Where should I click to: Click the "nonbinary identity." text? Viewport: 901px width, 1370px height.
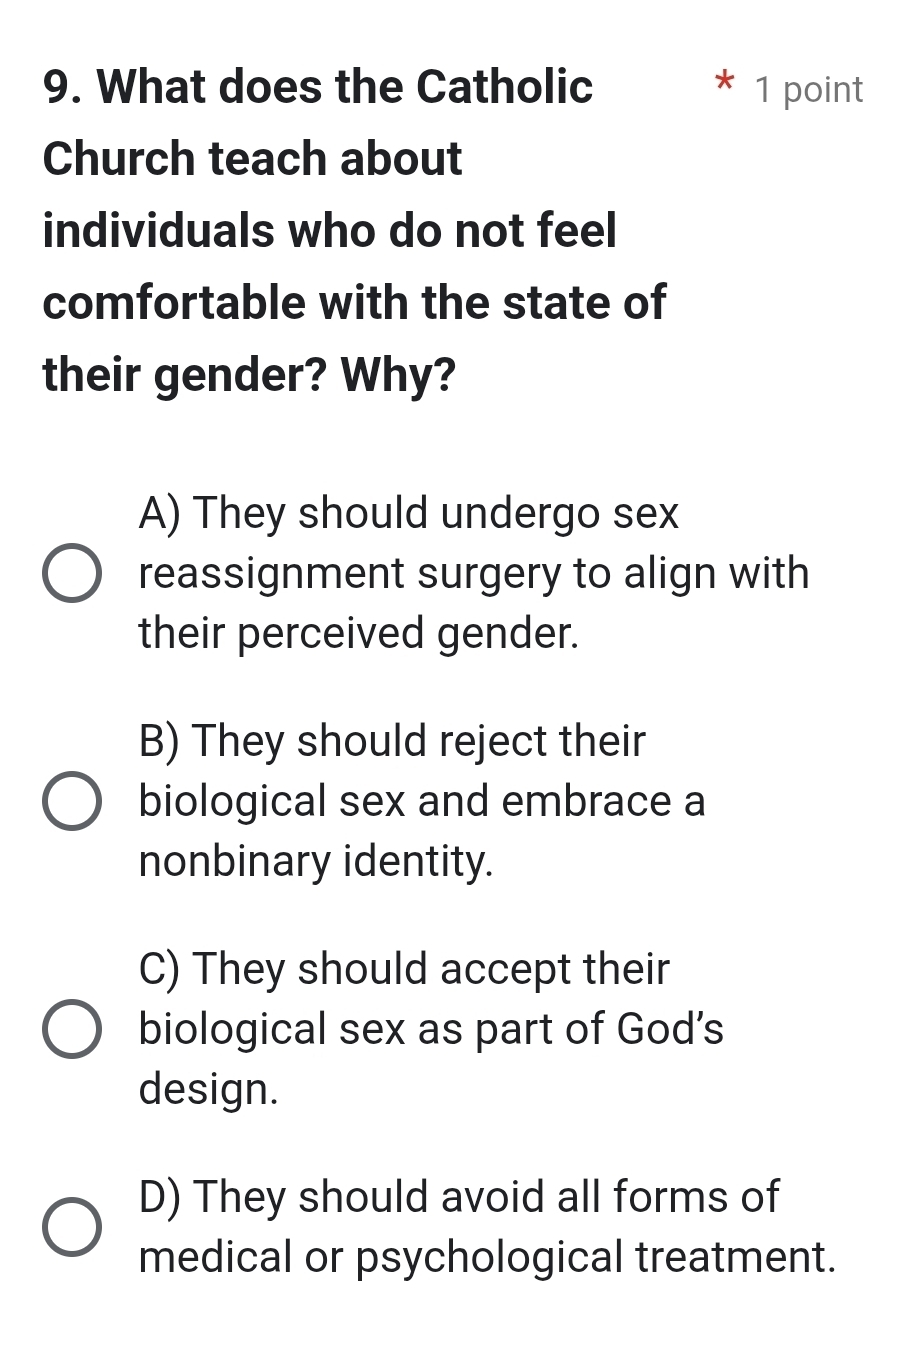click(316, 861)
